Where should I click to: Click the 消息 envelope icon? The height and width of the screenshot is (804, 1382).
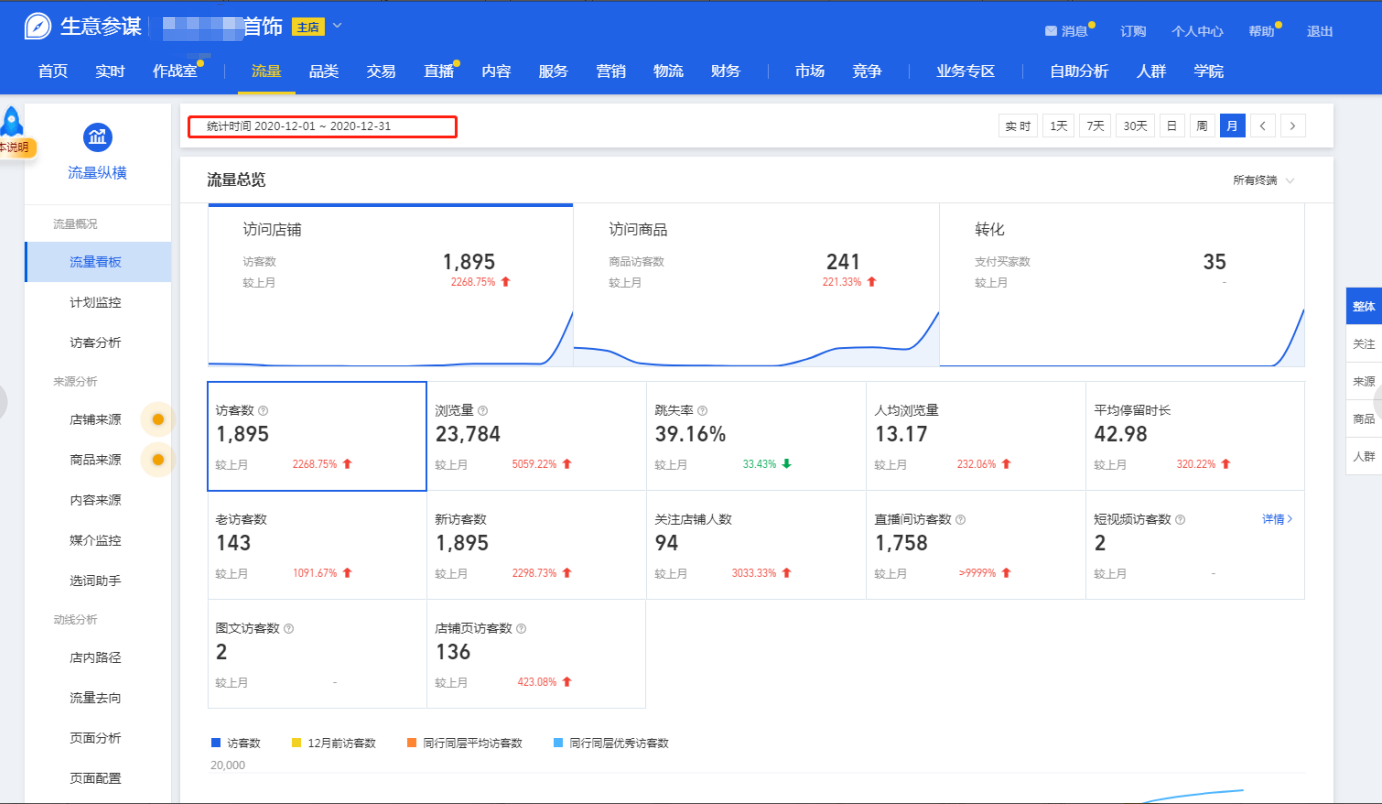pos(1051,31)
